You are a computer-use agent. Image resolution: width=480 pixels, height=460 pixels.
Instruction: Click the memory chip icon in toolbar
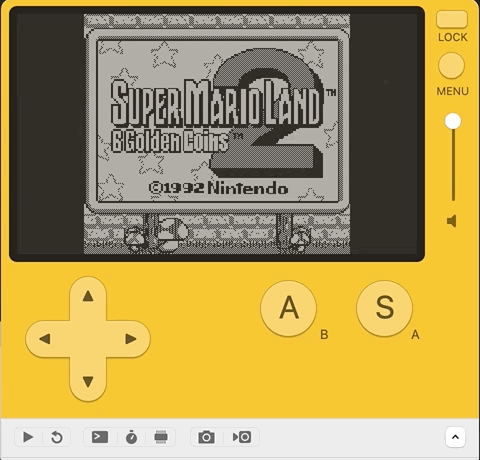tap(161, 437)
